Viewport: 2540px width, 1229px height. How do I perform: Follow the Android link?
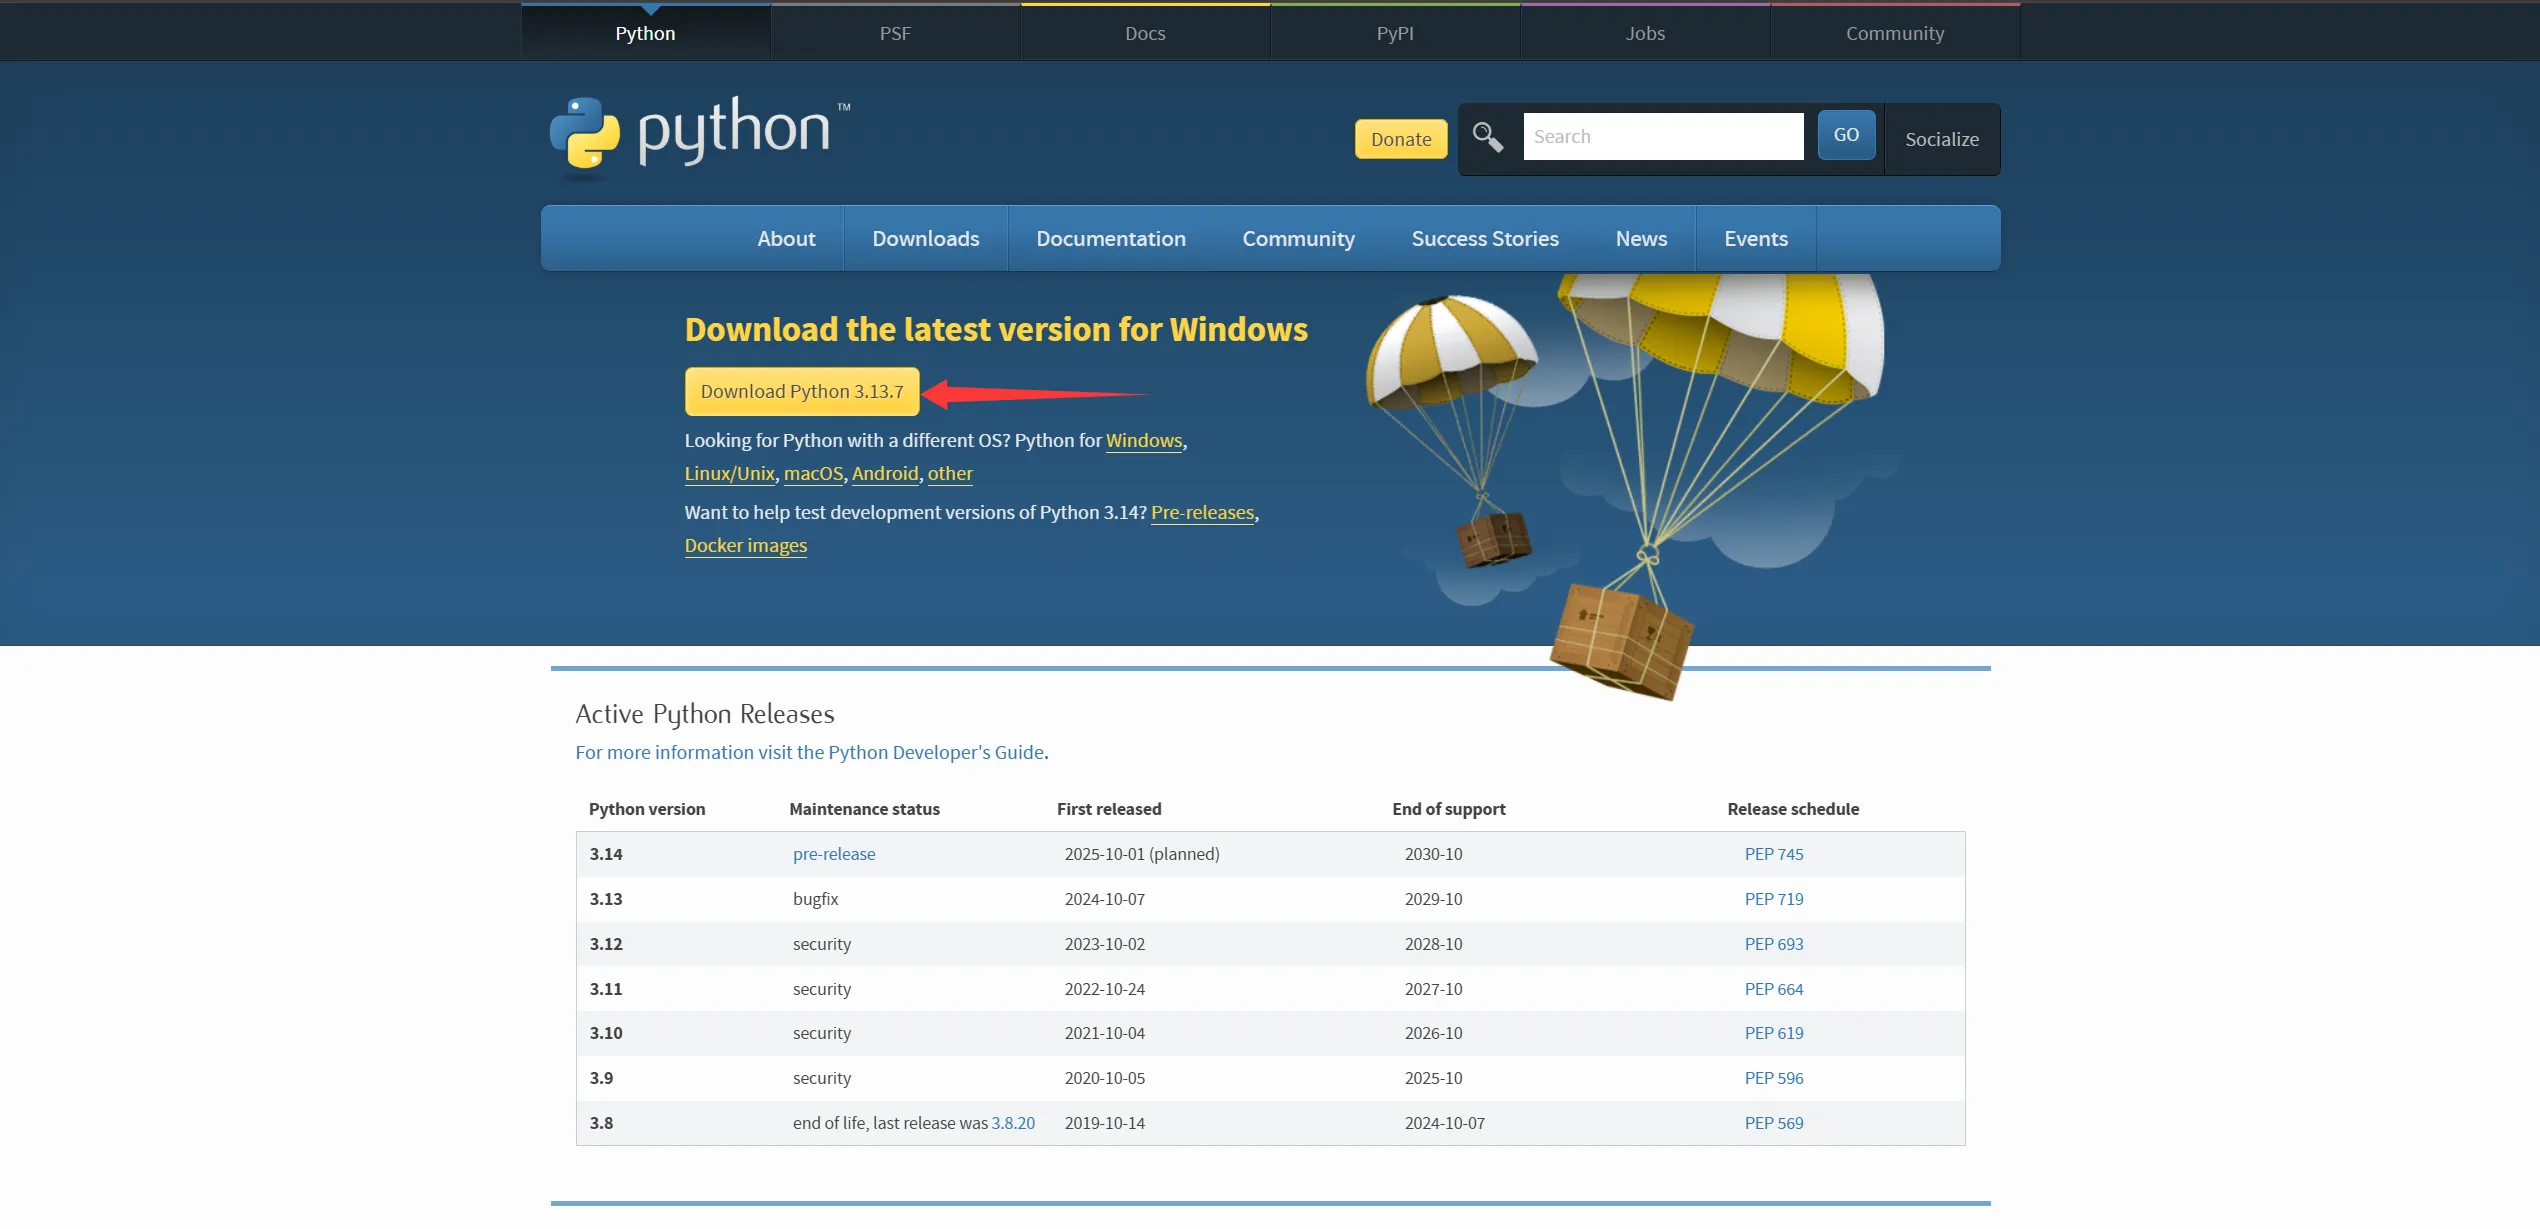click(x=885, y=473)
